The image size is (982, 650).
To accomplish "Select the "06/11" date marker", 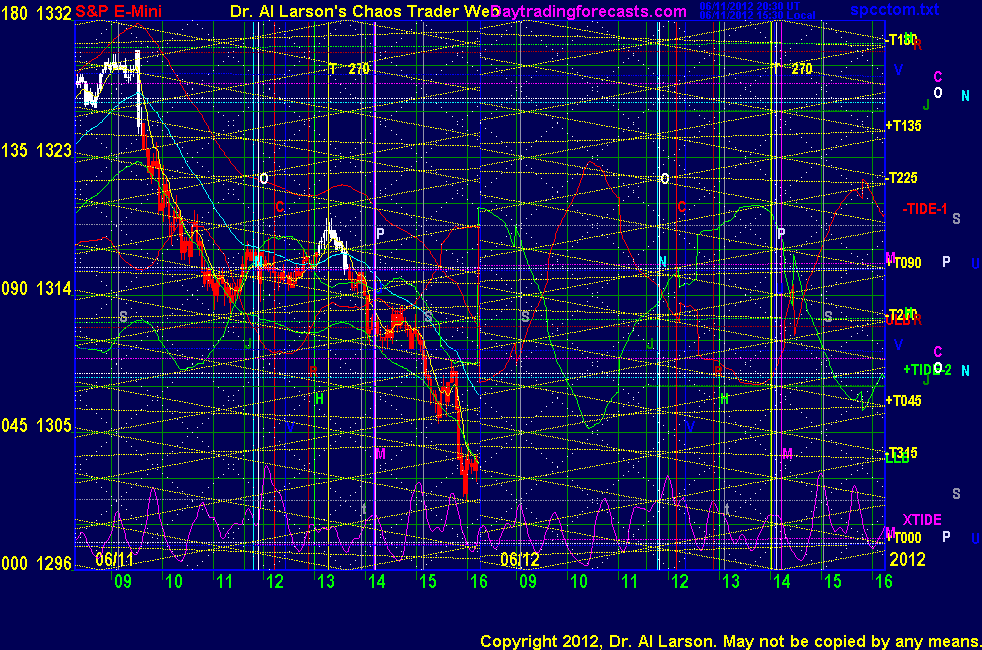I will (x=115, y=559).
